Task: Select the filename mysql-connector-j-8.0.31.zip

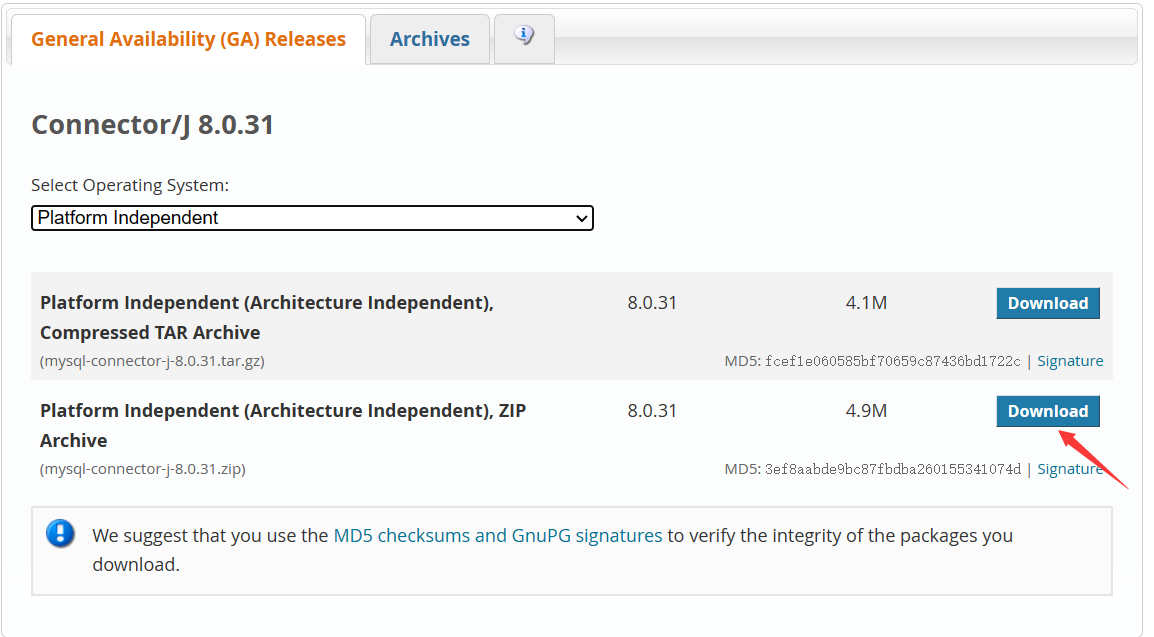Action: click(x=143, y=469)
